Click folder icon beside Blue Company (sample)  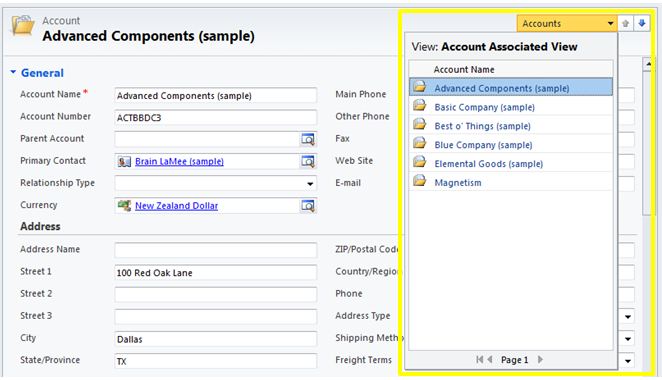(420, 143)
